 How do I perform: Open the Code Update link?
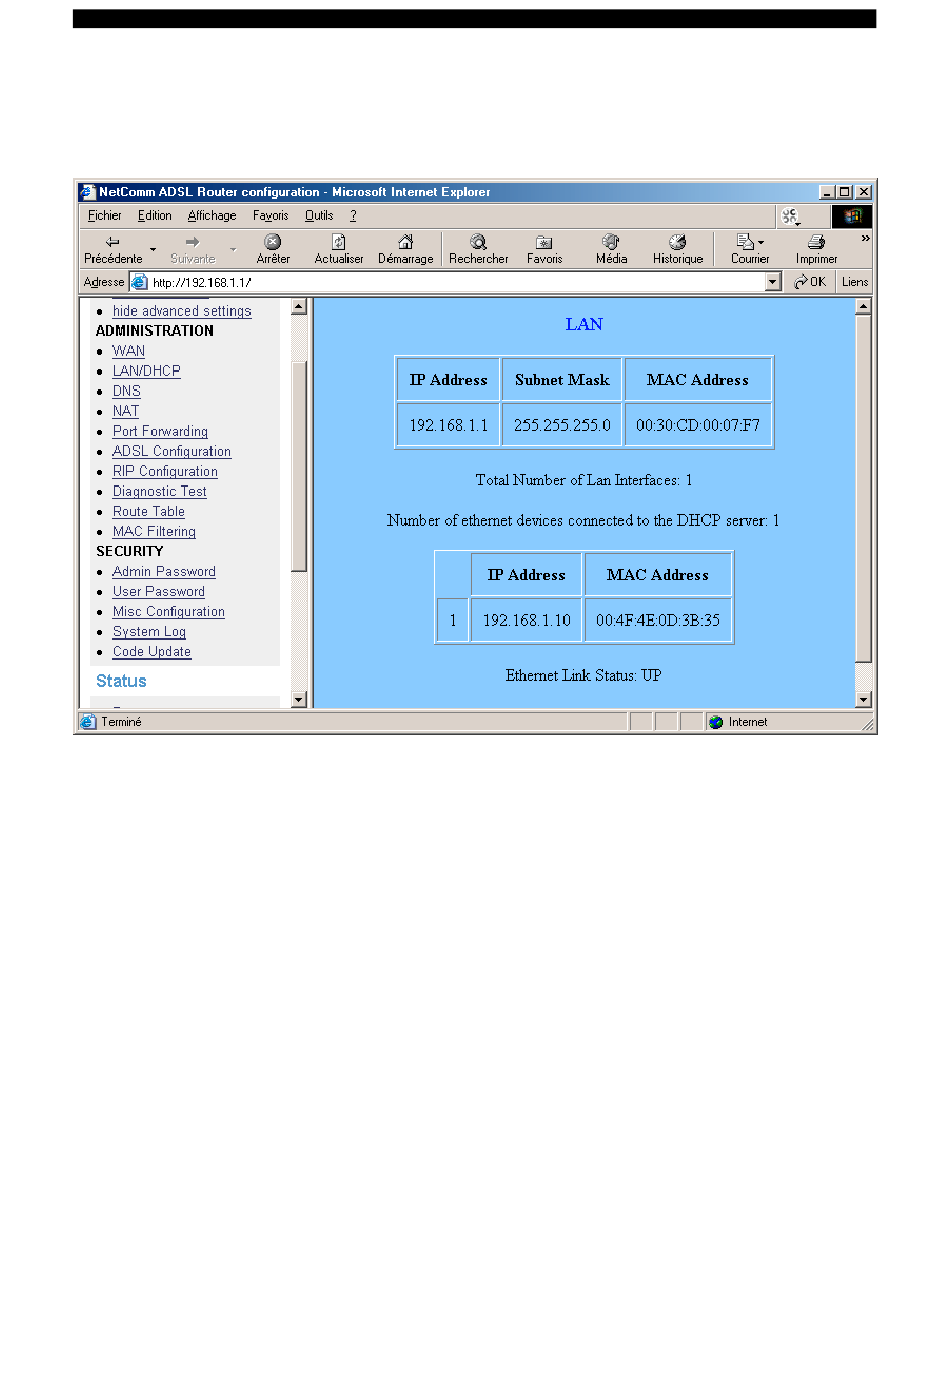pyautogui.click(x=152, y=651)
